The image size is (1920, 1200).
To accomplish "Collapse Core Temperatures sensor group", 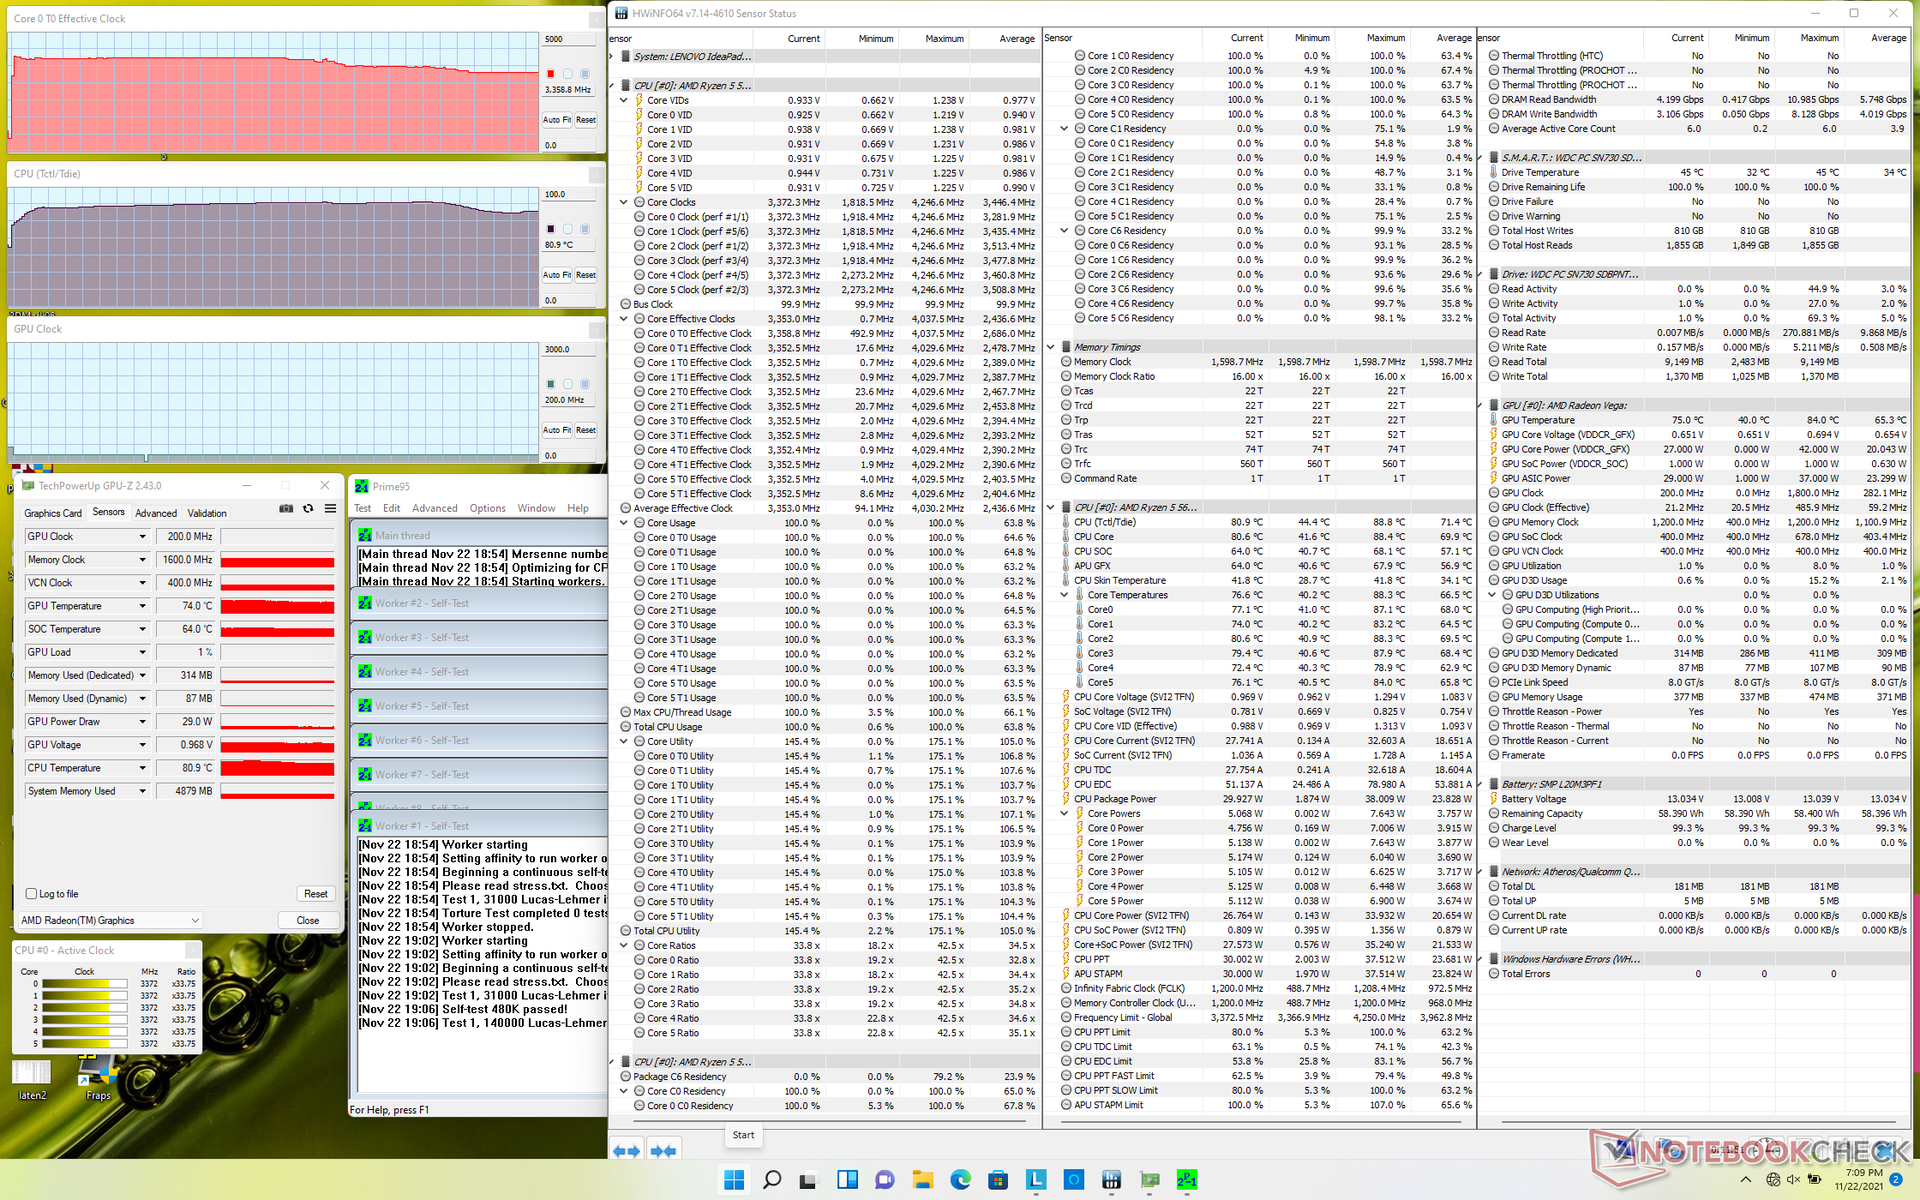I will click(1065, 595).
